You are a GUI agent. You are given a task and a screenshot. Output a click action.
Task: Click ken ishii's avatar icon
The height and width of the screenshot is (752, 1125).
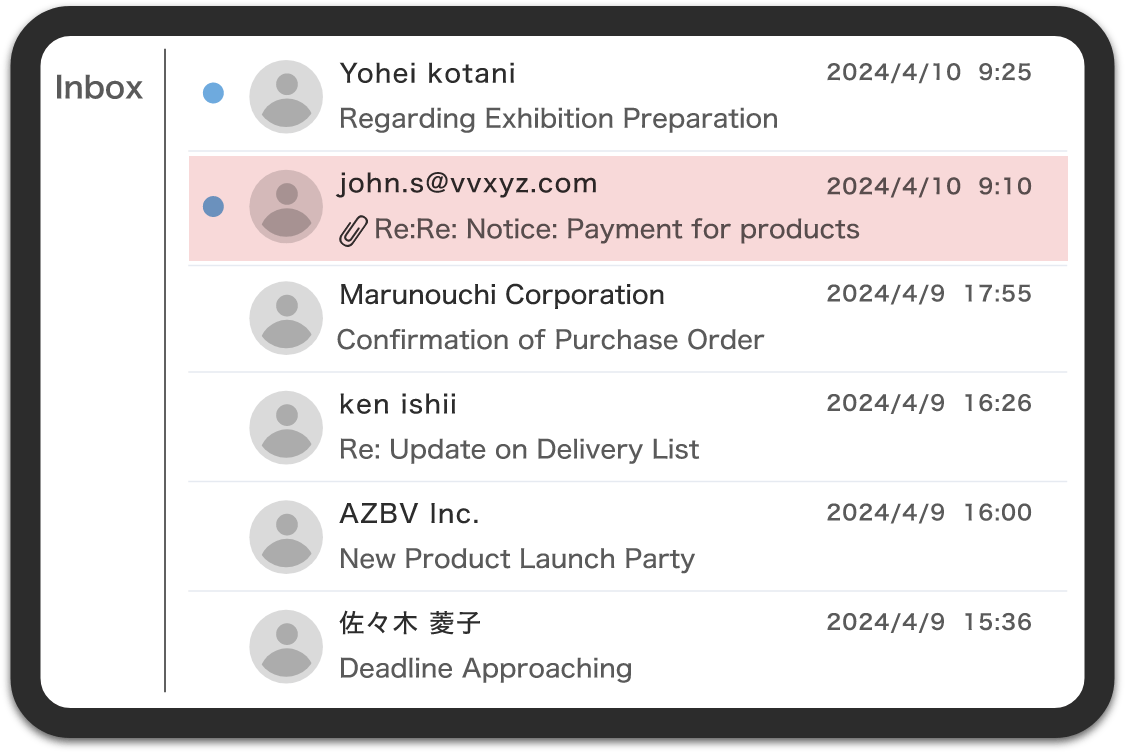pyautogui.click(x=286, y=428)
